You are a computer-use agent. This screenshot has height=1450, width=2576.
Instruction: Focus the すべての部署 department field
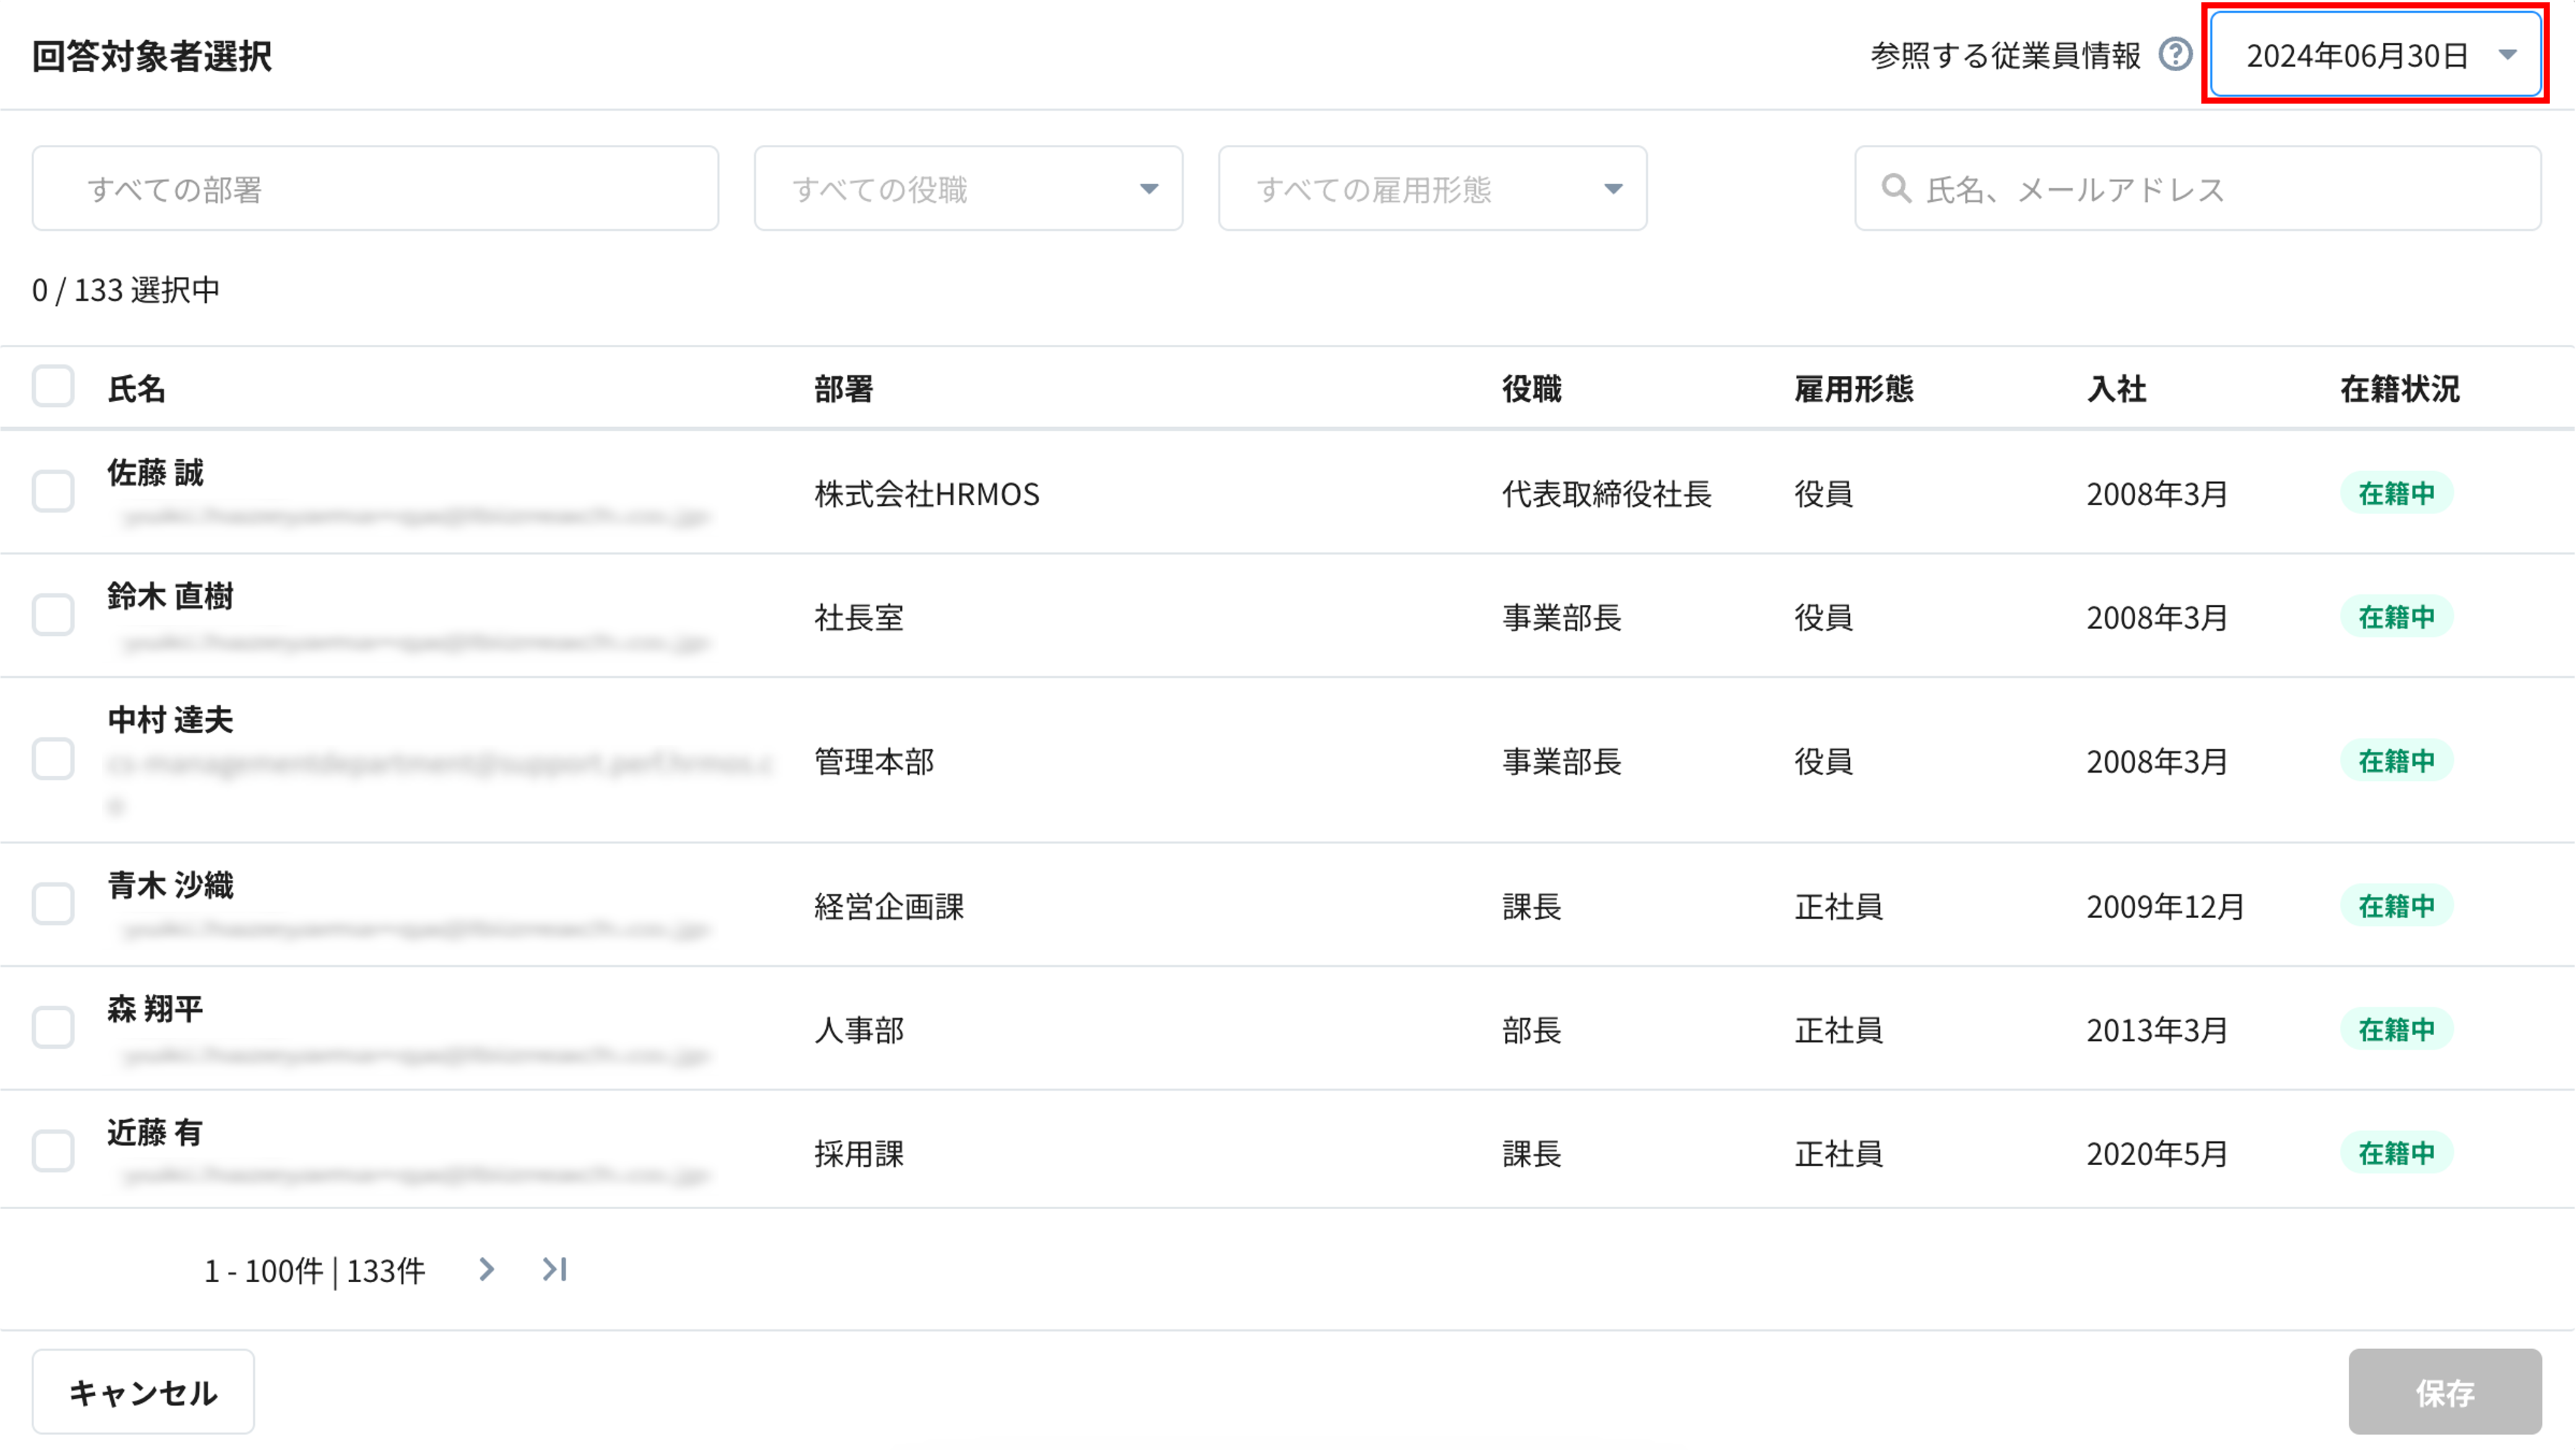click(x=375, y=188)
